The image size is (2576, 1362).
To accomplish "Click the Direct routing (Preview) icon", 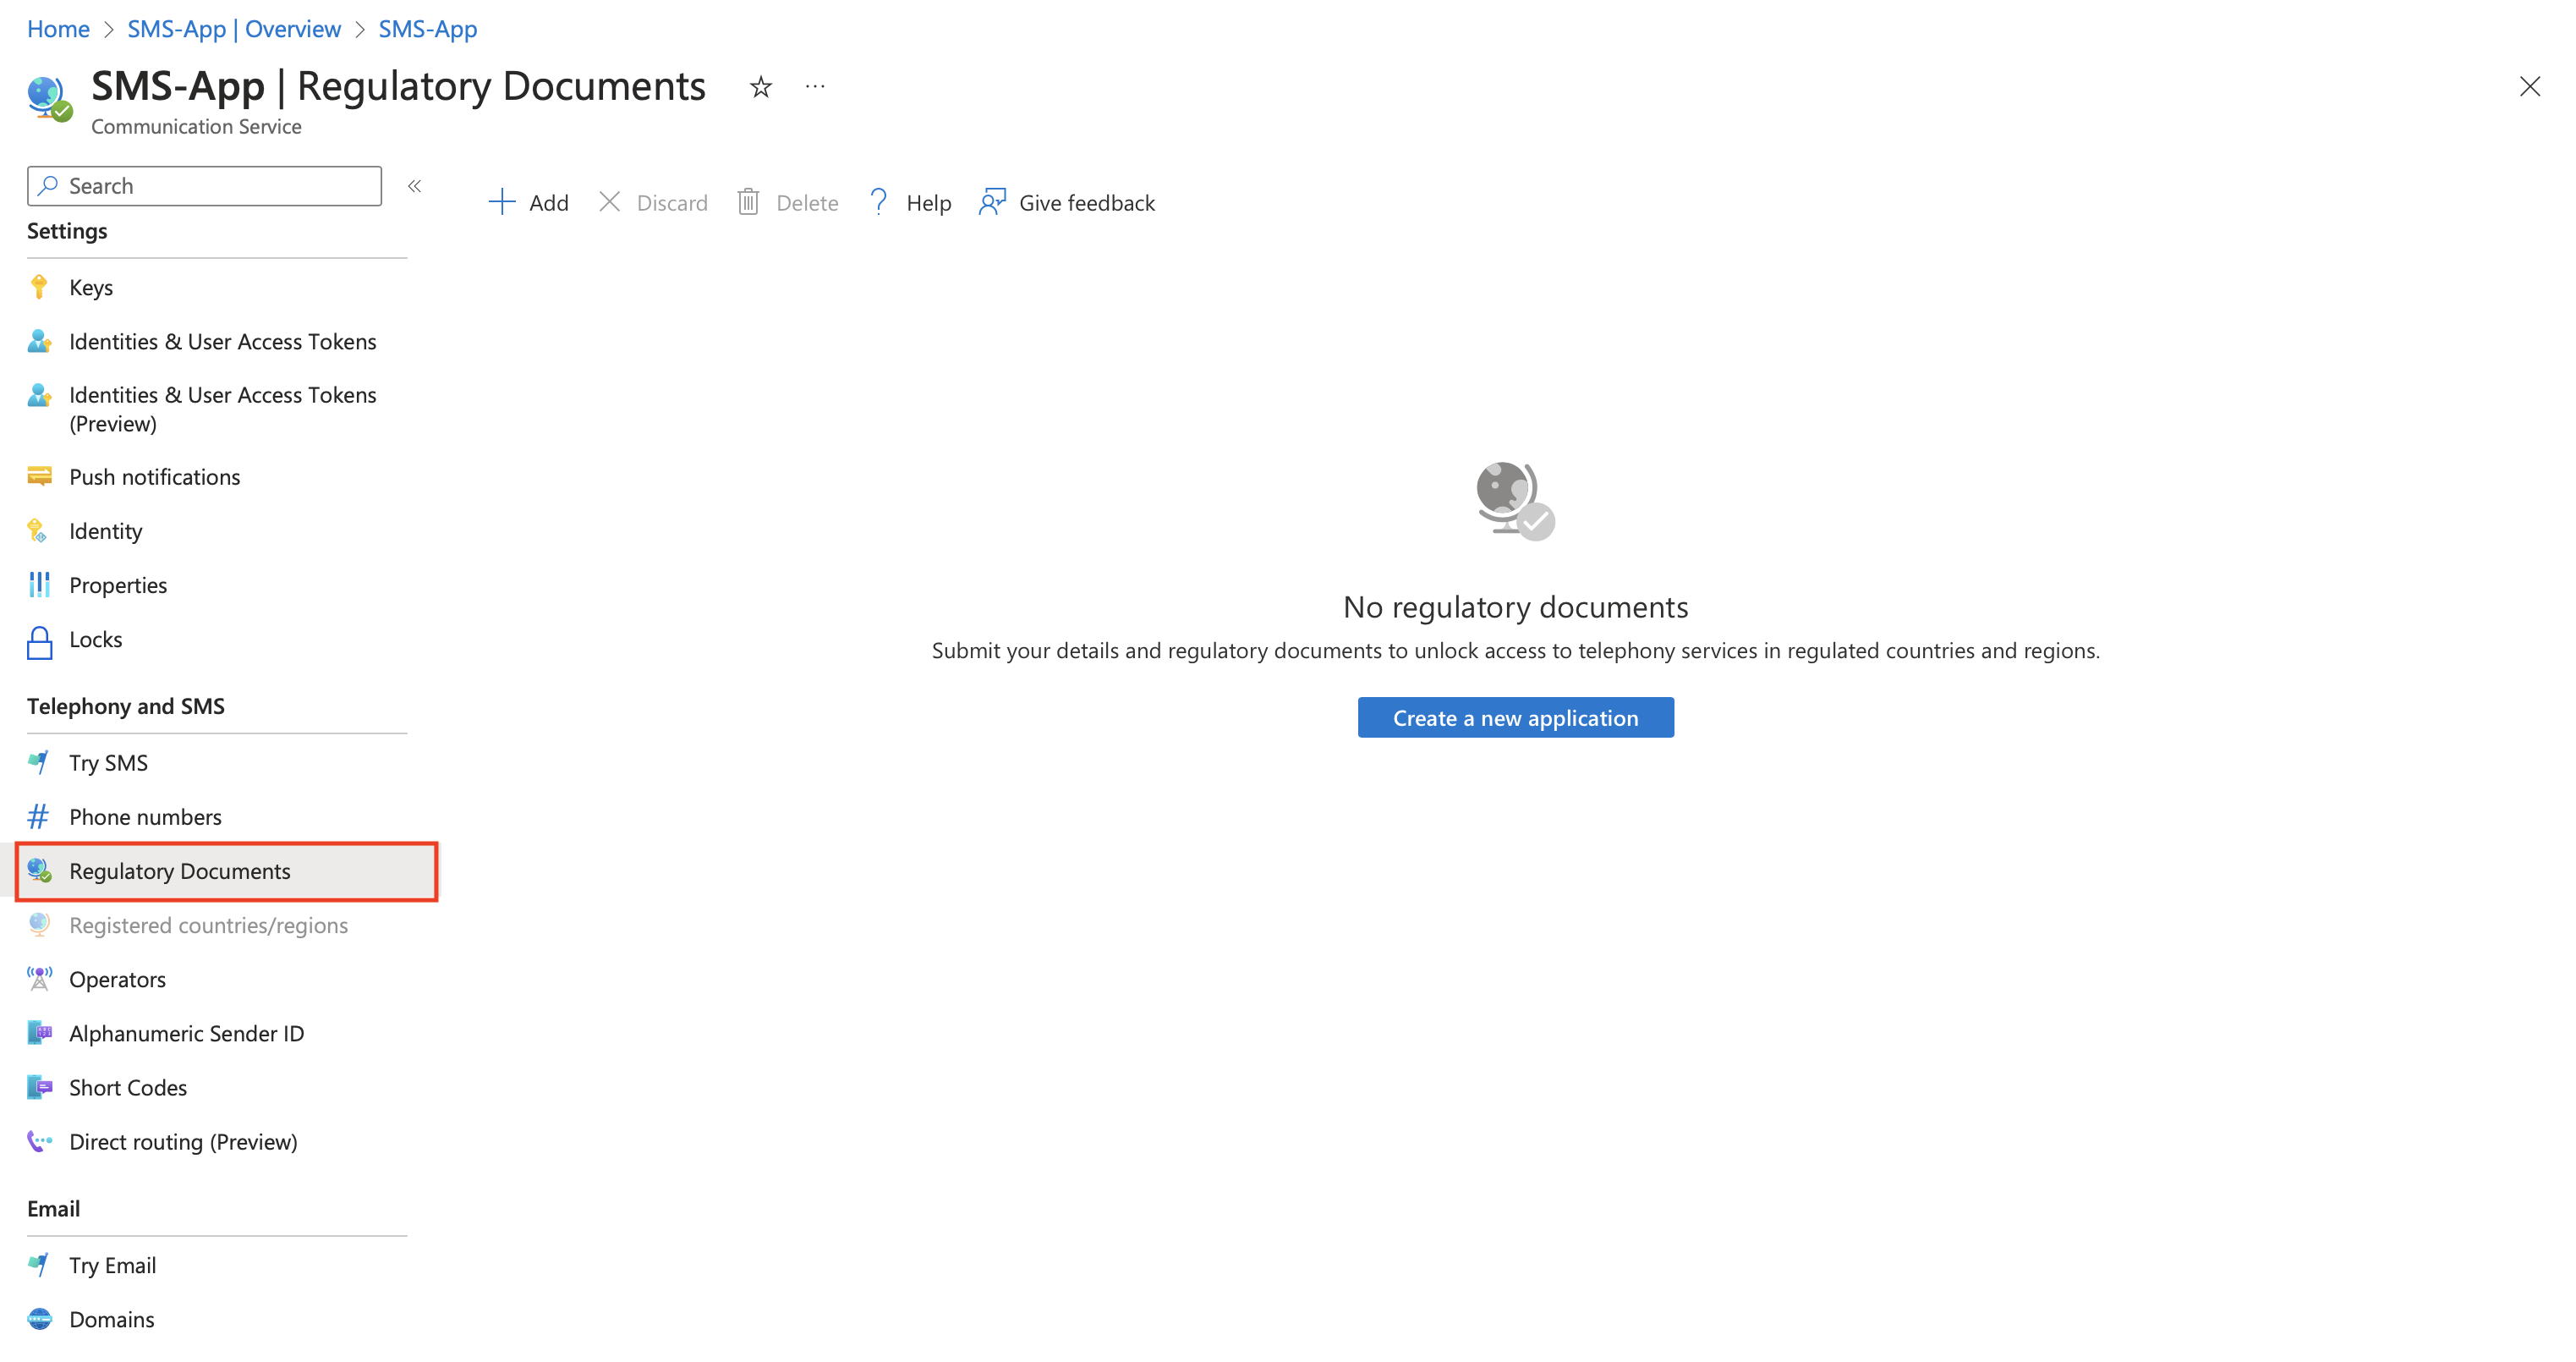I will coord(39,1140).
